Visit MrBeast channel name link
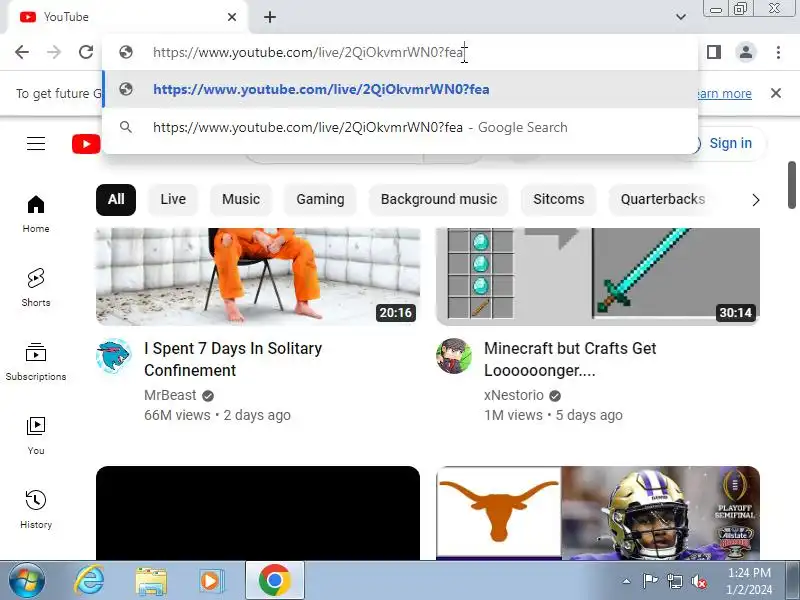 (170, 395)
